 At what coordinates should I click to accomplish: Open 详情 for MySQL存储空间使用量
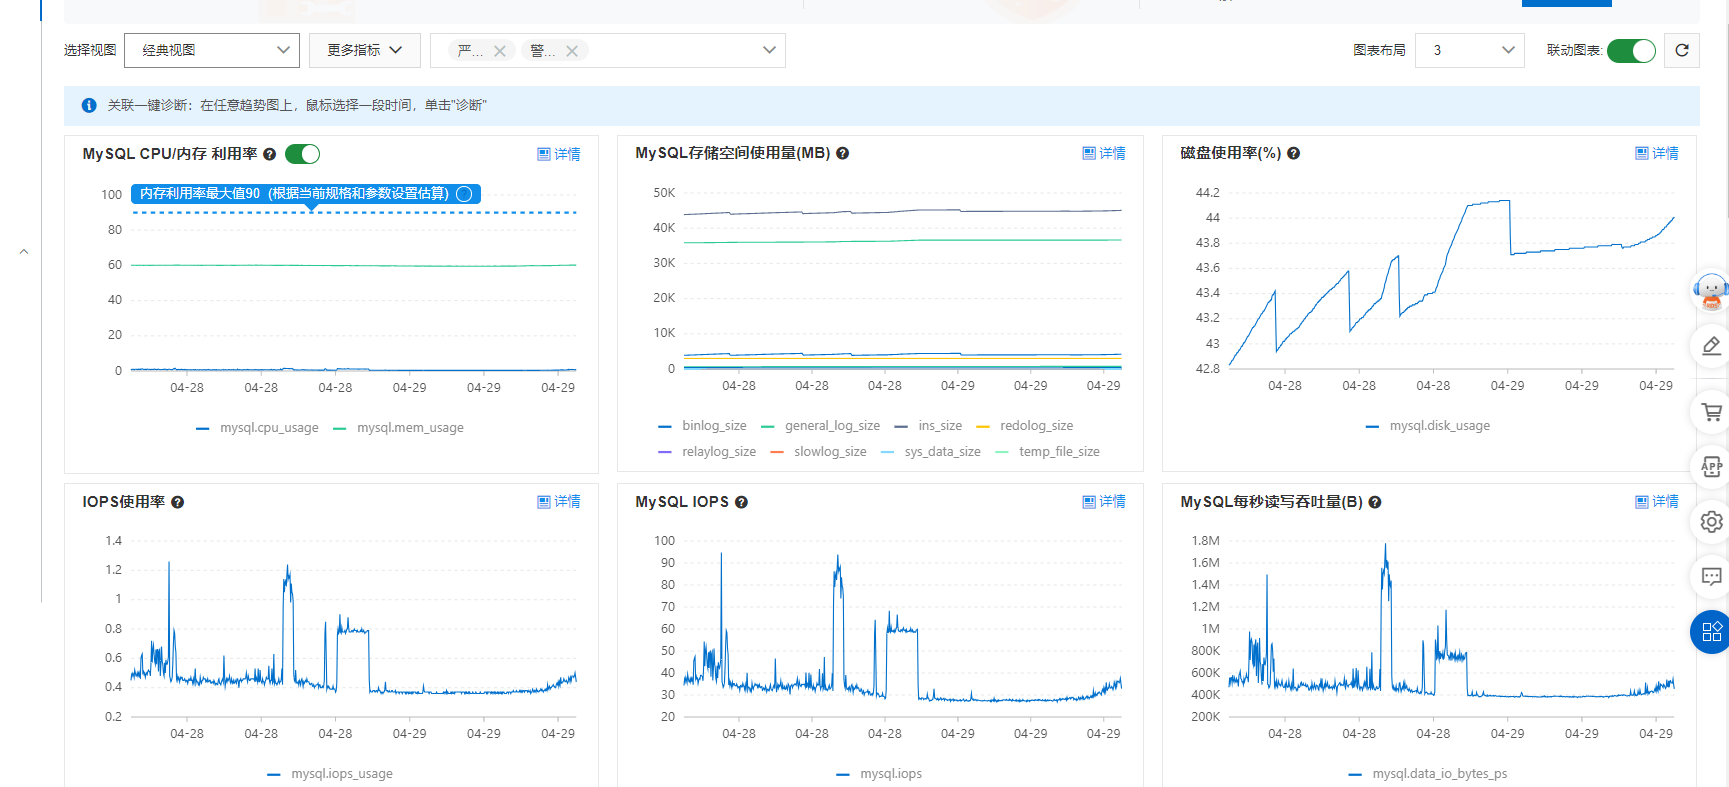(x=1104, y=153)
